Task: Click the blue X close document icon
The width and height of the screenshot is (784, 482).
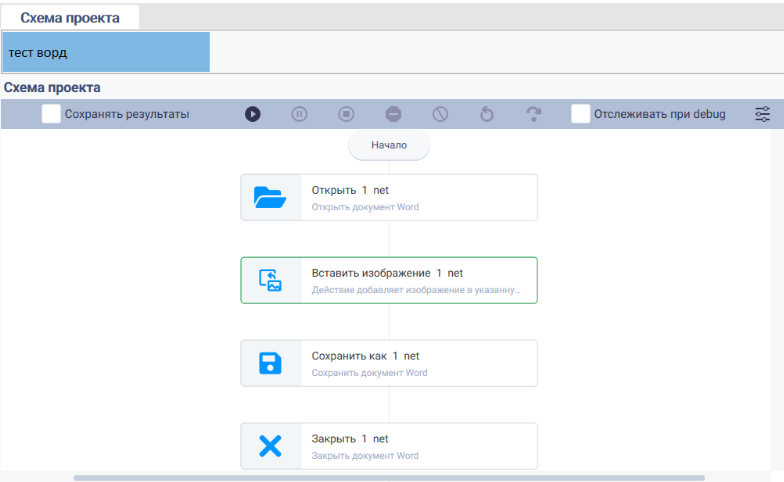Action: coord(270,446)
